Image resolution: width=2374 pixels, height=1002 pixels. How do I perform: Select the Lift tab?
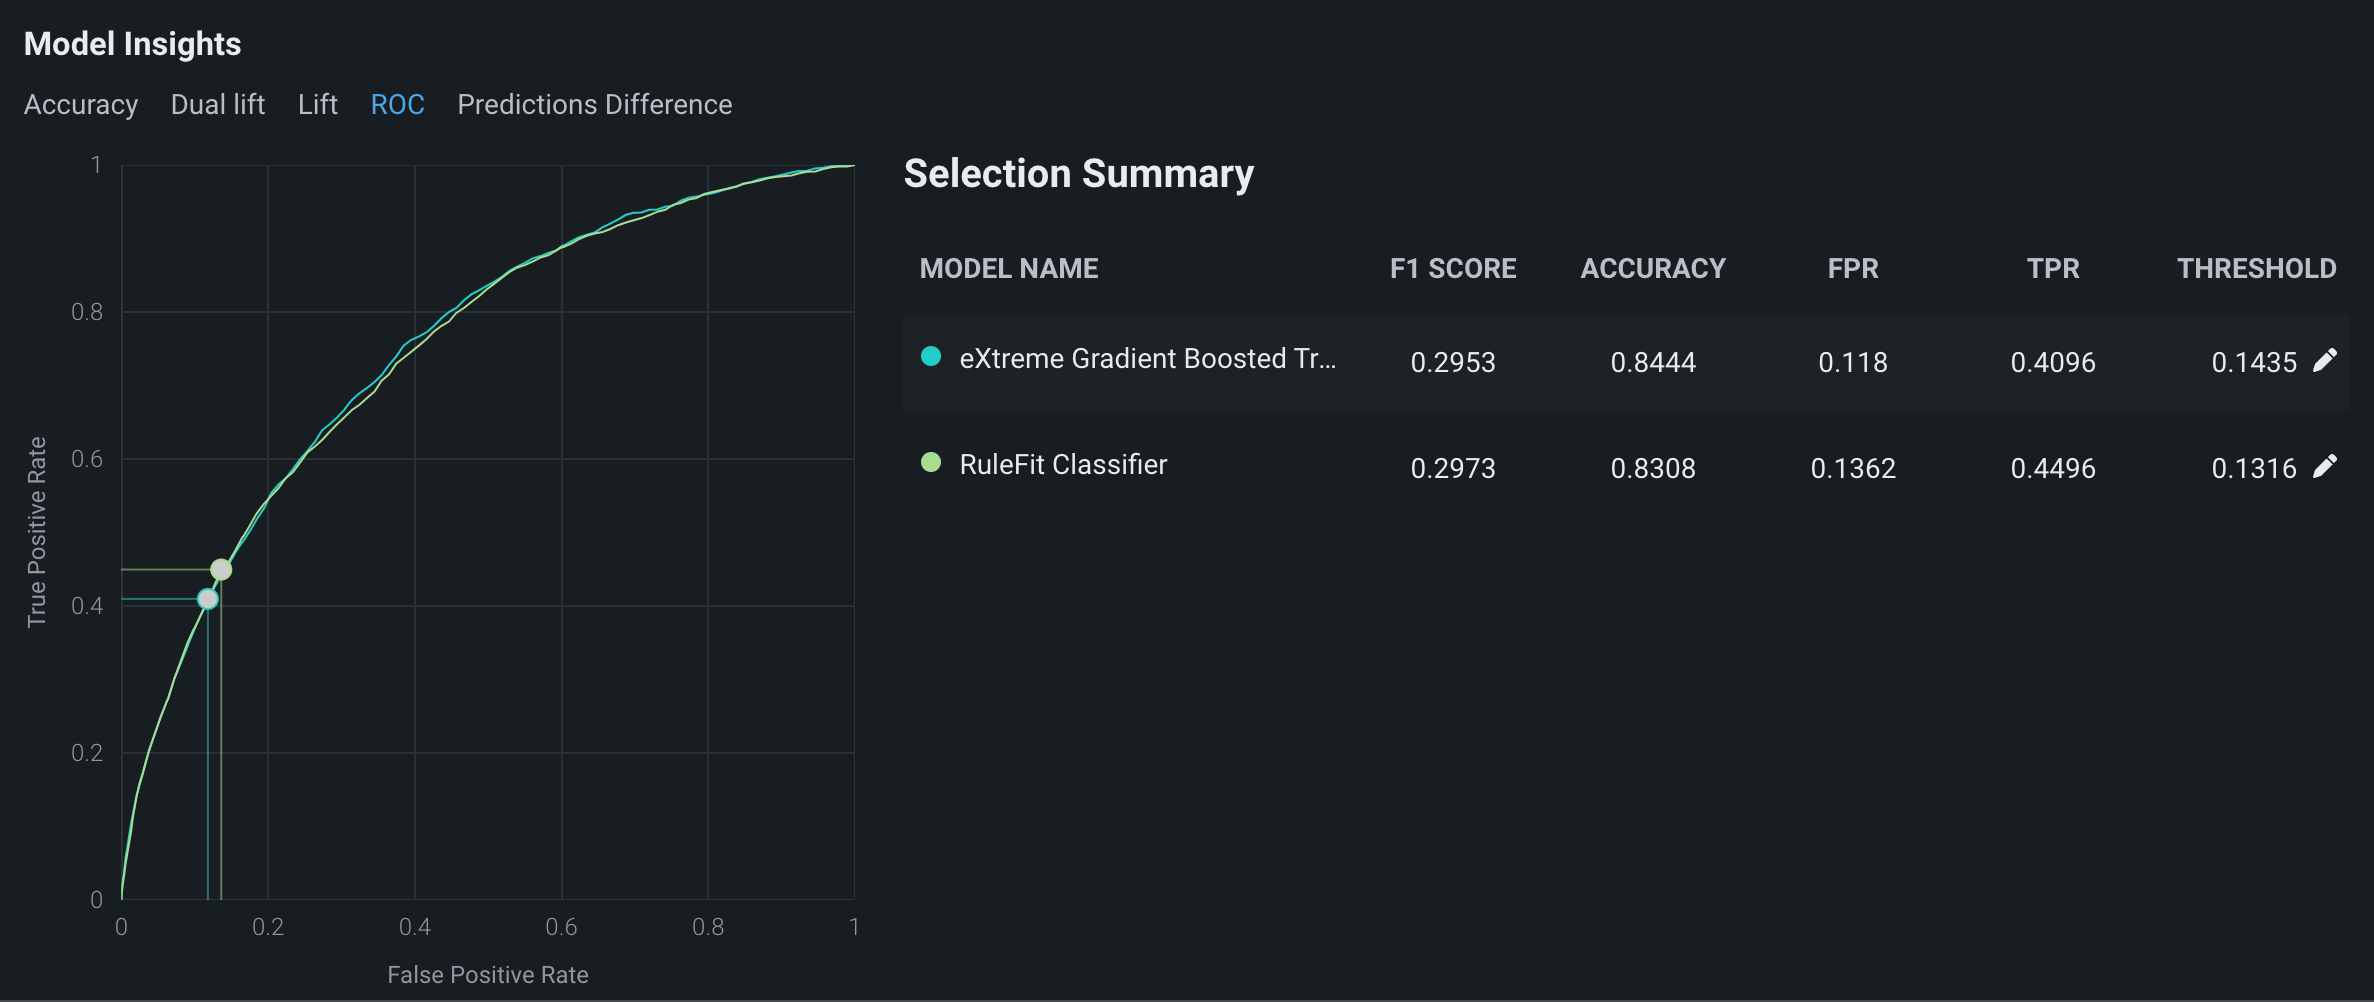point(318,105)
